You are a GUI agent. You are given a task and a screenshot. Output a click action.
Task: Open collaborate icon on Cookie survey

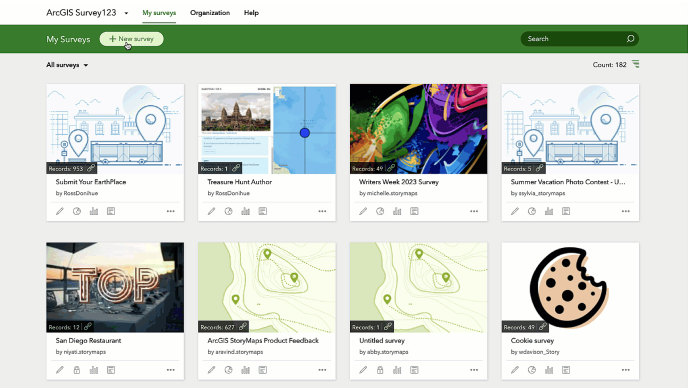point(532,370)
